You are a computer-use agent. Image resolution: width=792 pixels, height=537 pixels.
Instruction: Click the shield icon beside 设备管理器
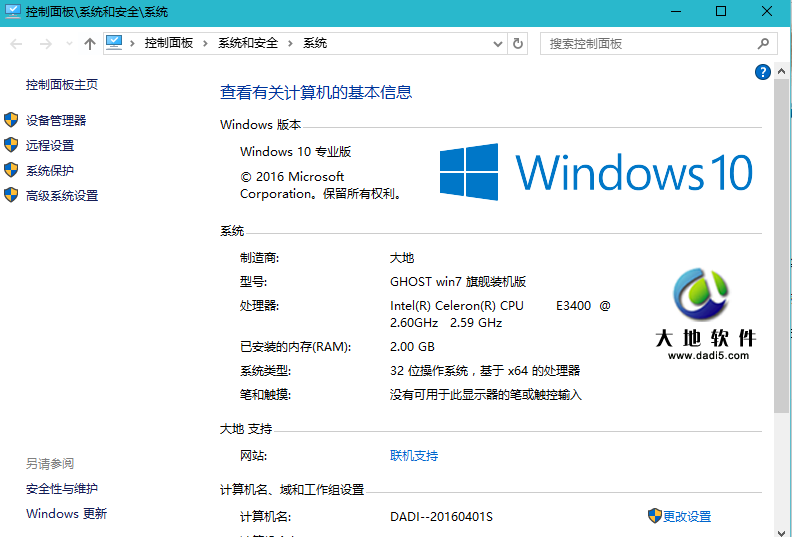pos(11,120)
